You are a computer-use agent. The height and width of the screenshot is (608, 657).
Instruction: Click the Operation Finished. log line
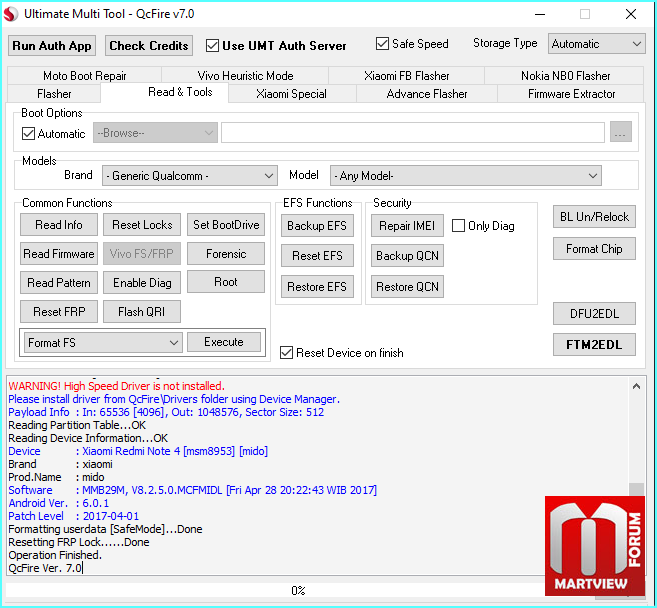[55, 555]
